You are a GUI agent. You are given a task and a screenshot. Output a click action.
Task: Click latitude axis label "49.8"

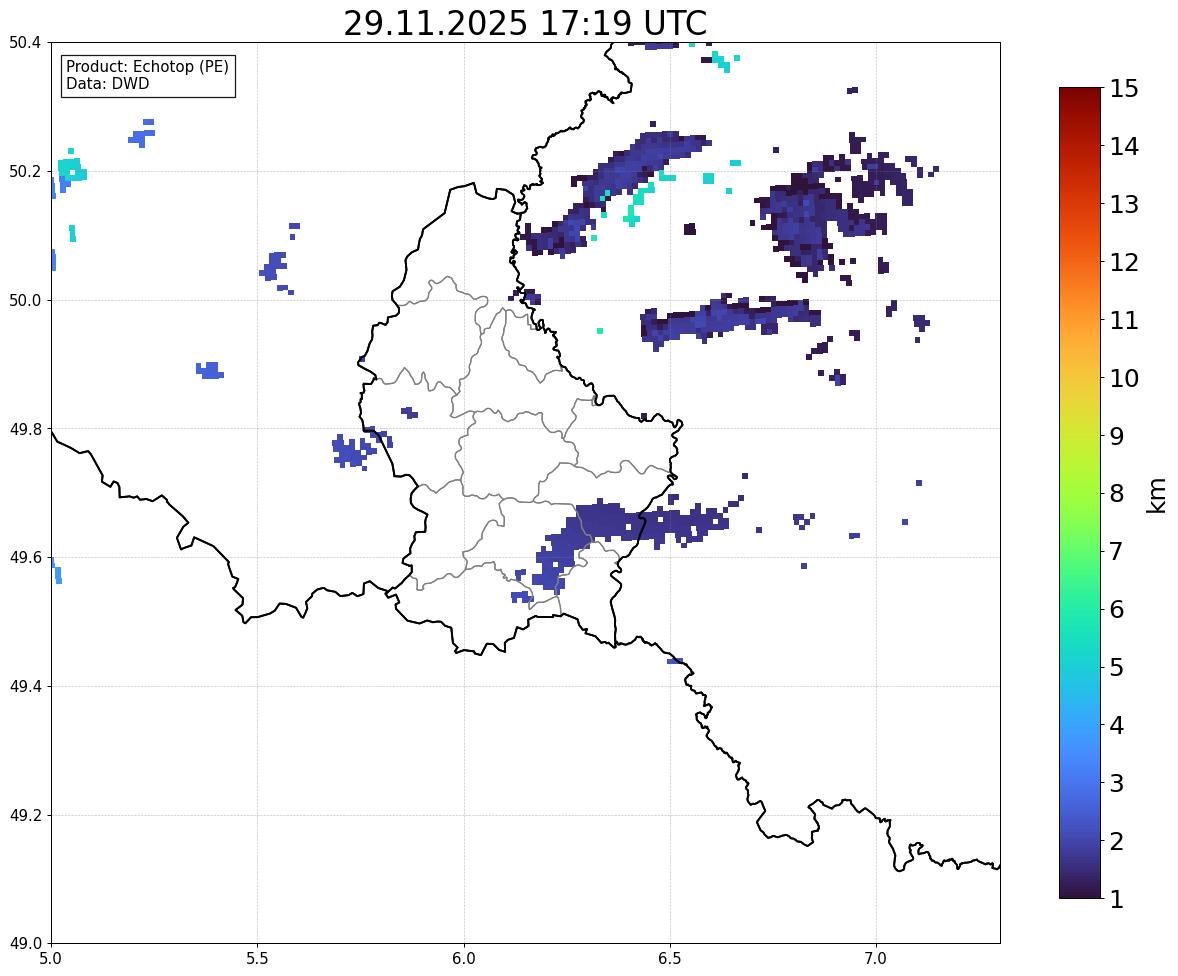coord(24,429)
